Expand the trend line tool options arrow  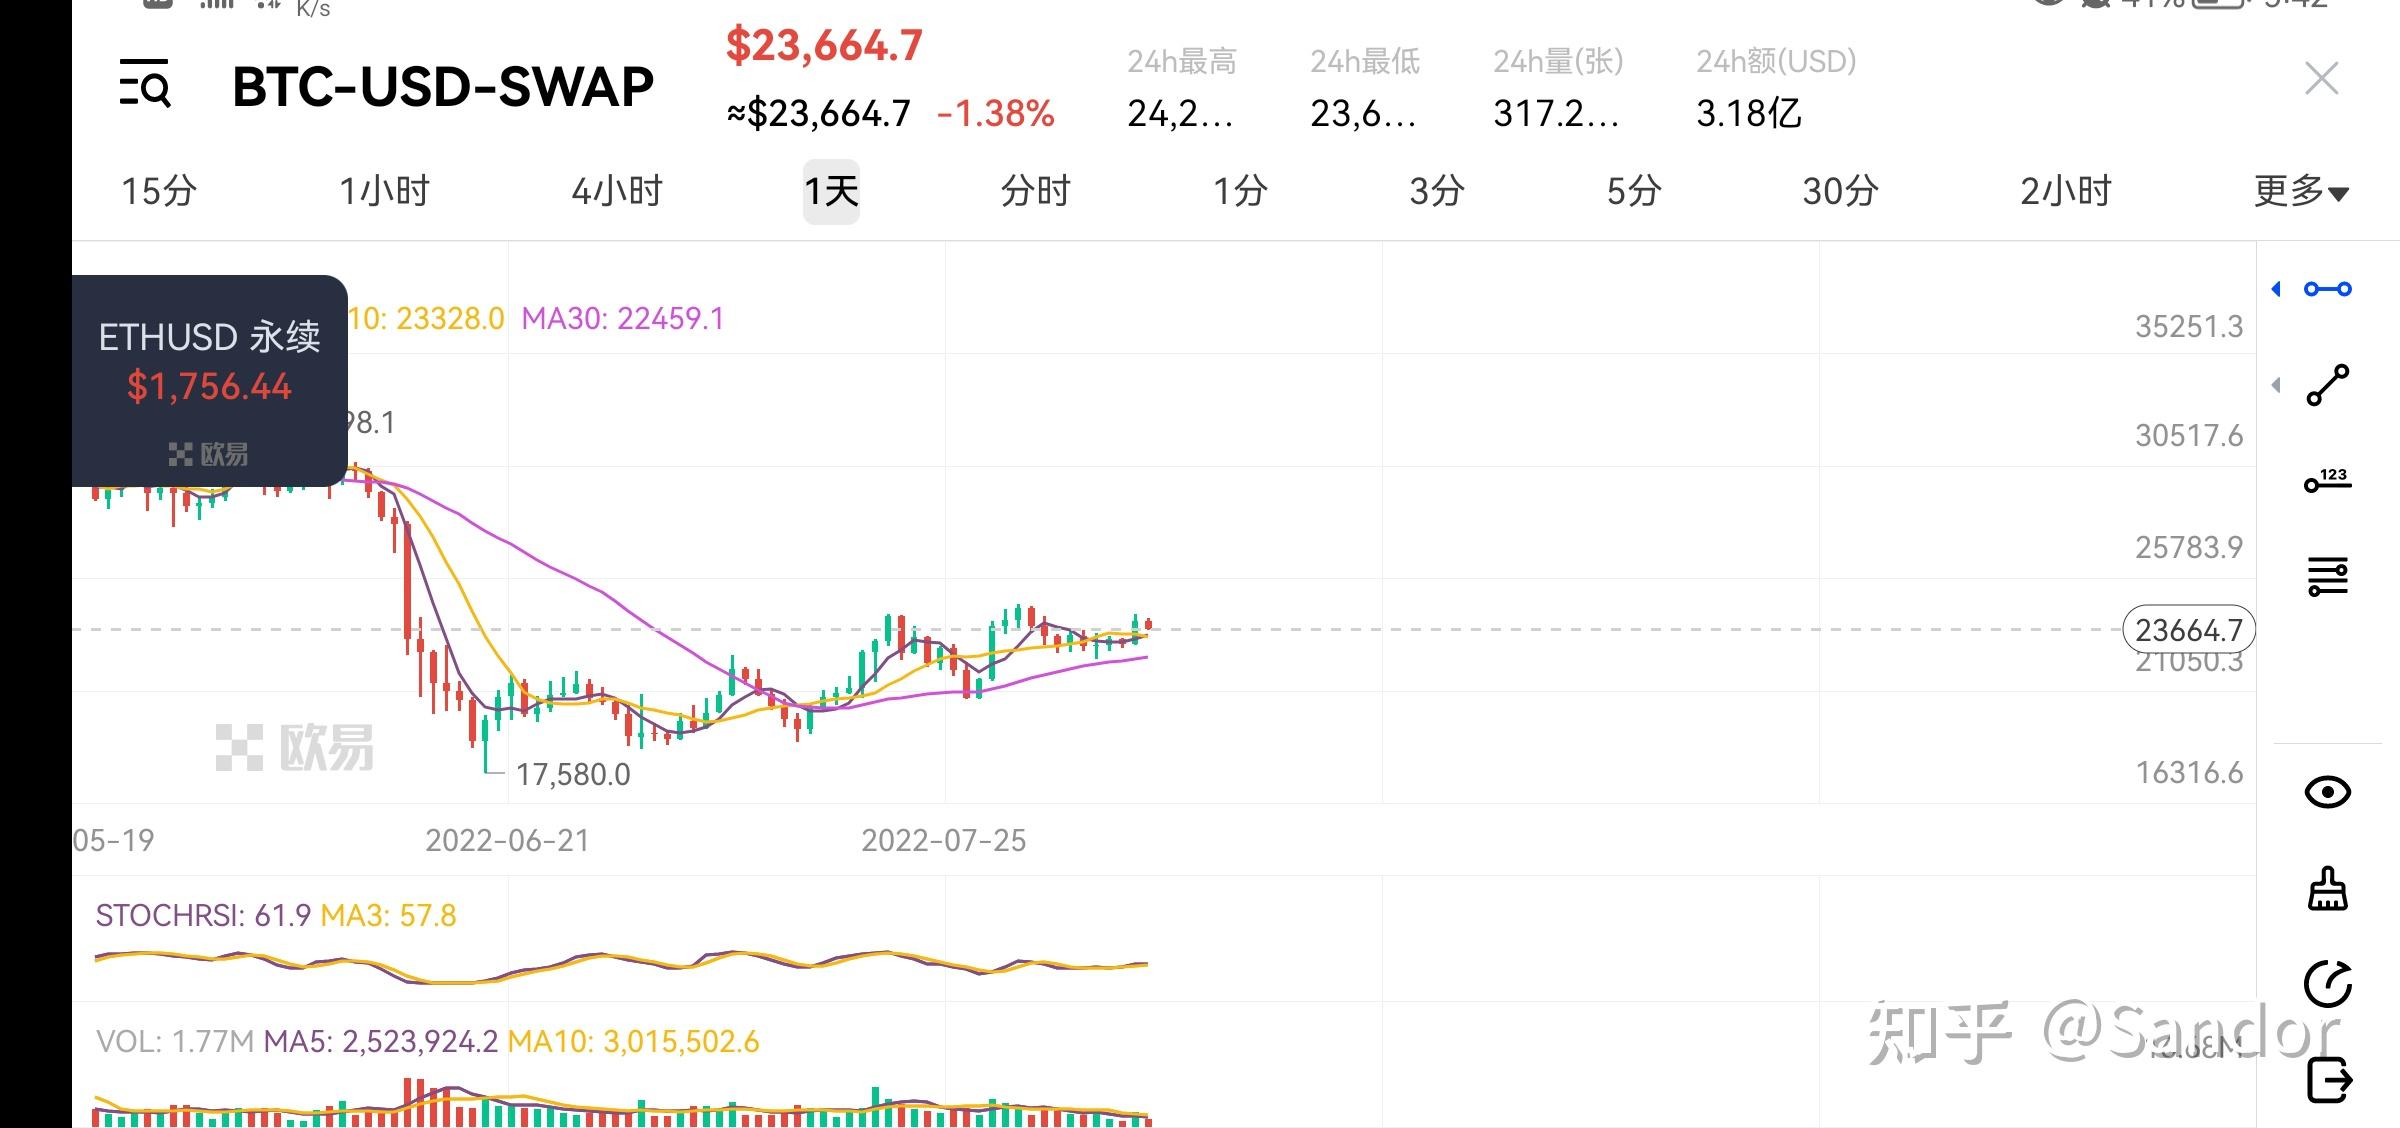[x=2277, y=385]
